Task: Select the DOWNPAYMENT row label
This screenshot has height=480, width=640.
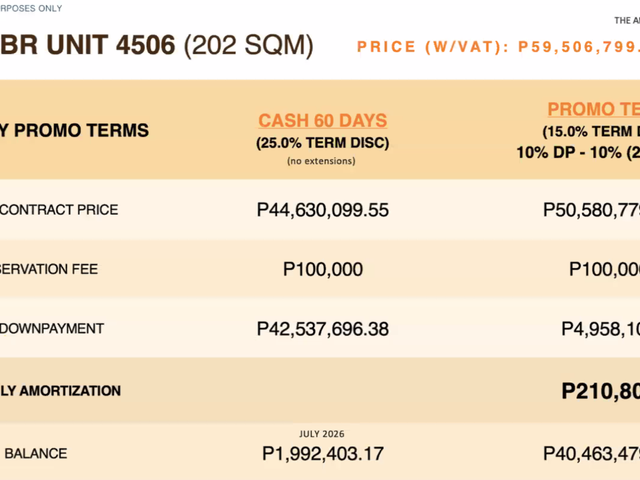Action: coord(52,329)
